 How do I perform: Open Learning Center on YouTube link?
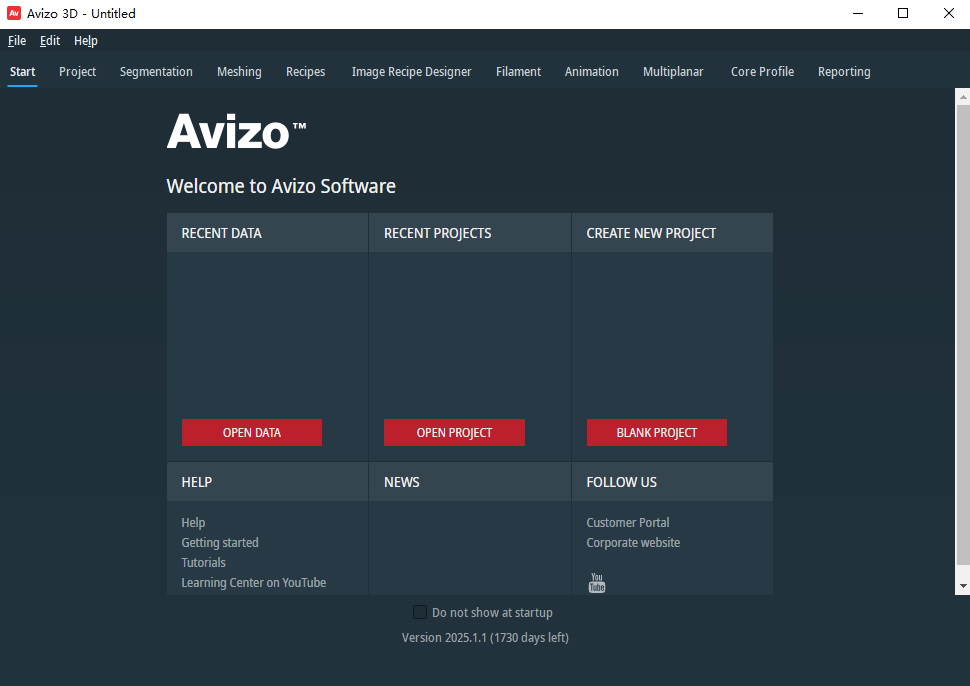(254, 583)
